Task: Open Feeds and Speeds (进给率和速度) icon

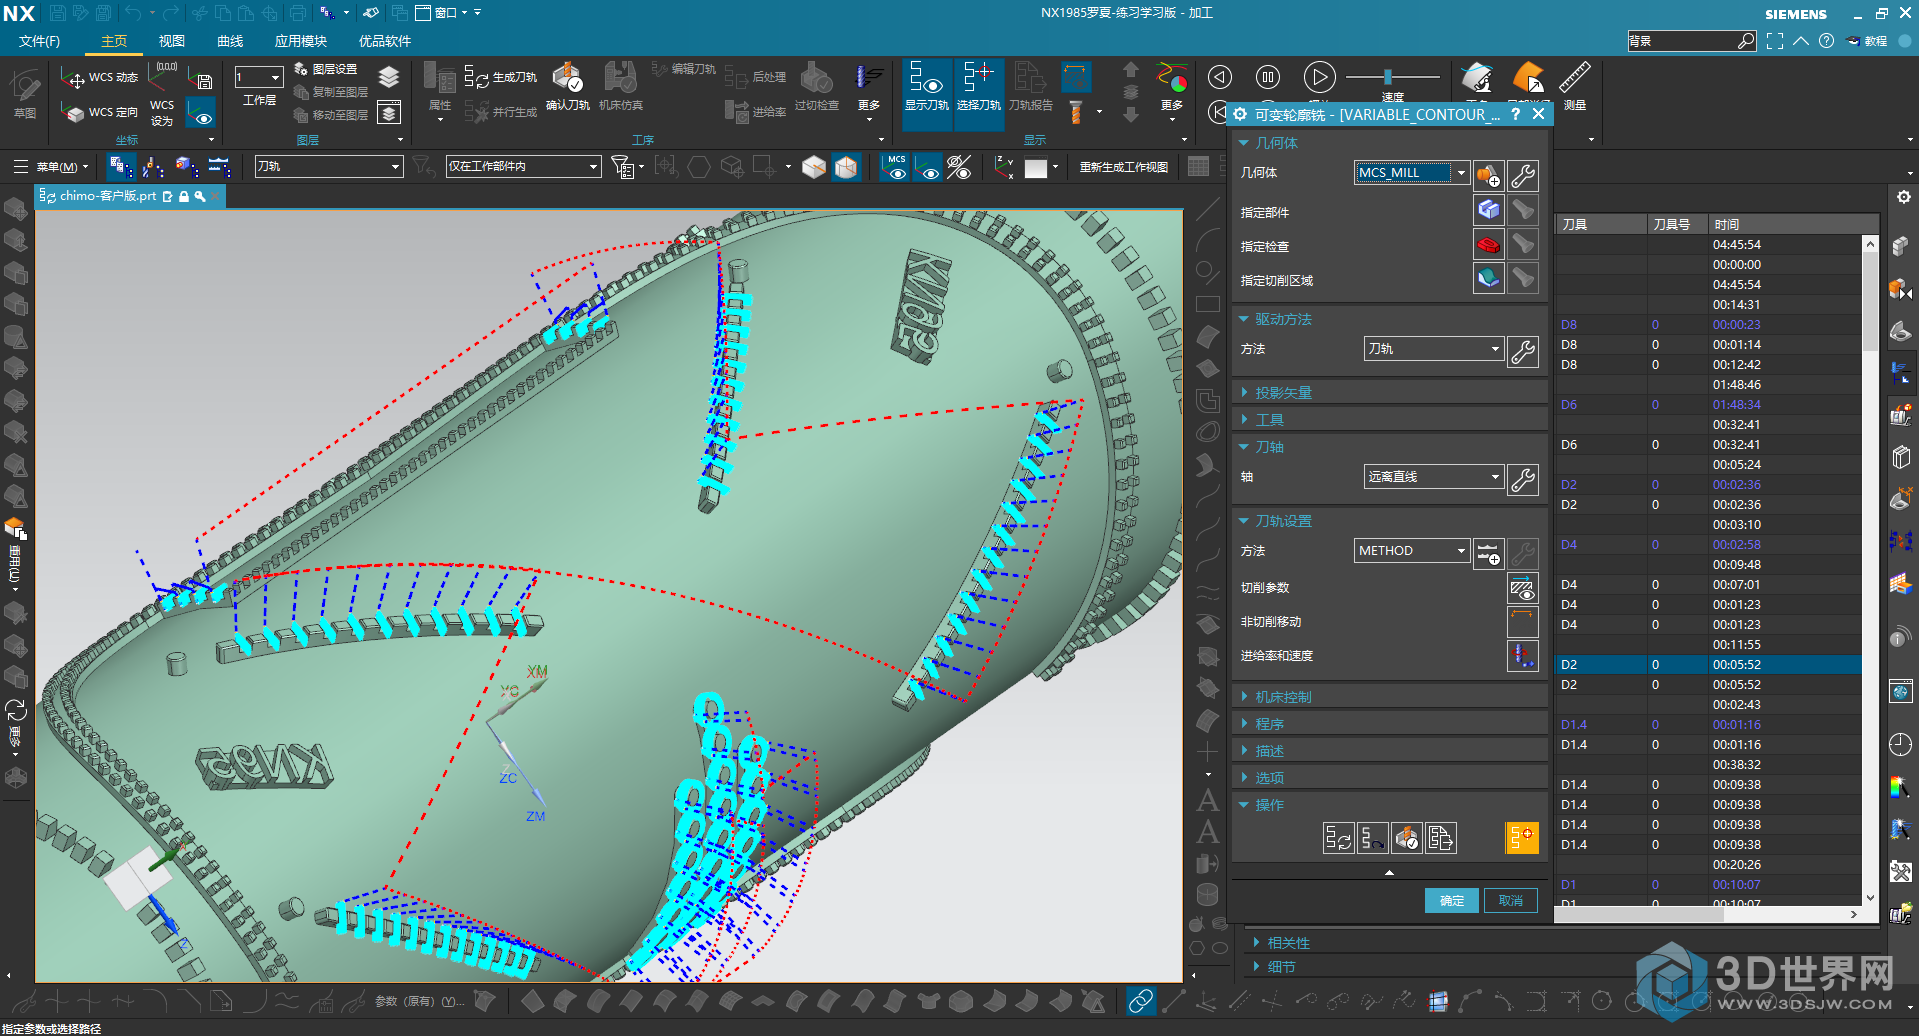Action: click(x=1522, y=656)
